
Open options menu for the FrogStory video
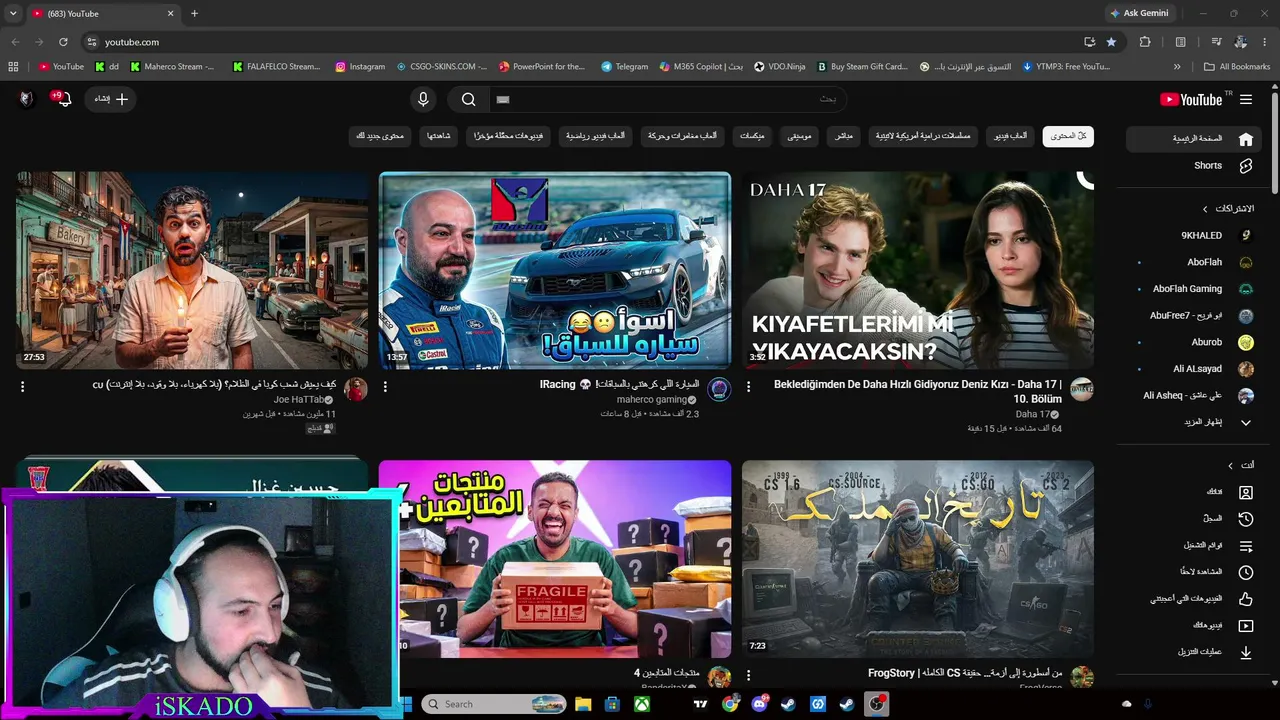(748, 675)
